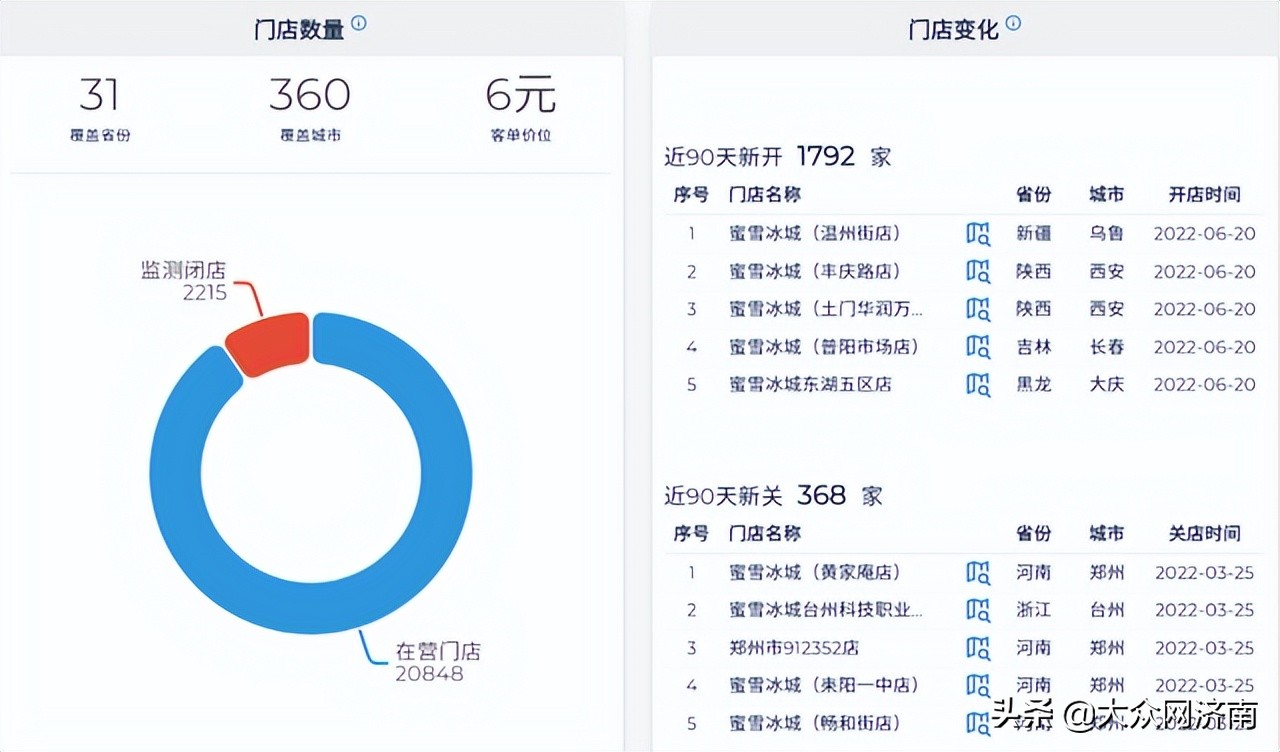Open store 蜜雪冰城（畅和街店）
Image resolution: width=1280 pixels, height=752 pixels.
coord(815,723)
